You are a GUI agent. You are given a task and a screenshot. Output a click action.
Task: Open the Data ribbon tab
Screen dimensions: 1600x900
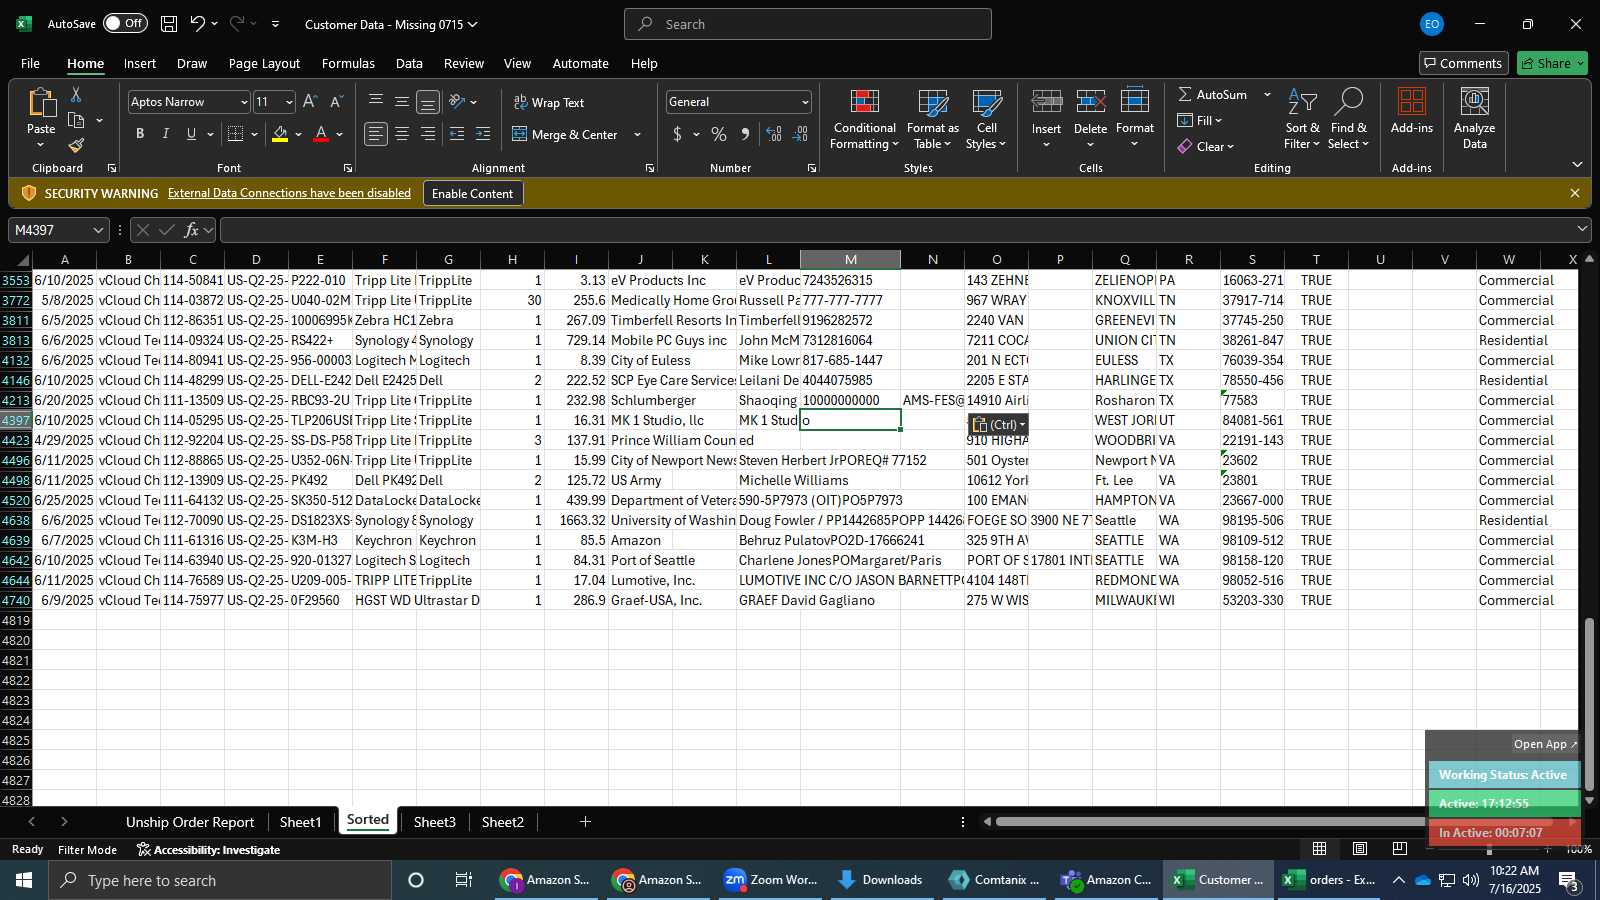click(x=409, y=63)
